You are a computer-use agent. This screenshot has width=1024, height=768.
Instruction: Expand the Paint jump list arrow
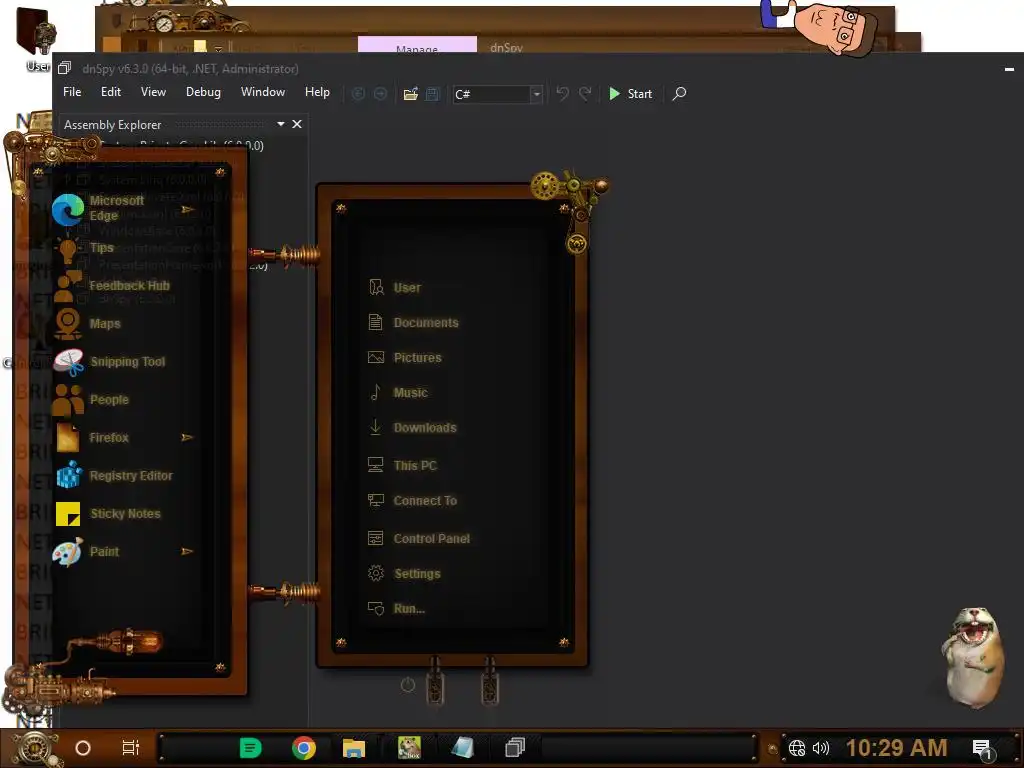pyautogui.click(x=187, y=551)
